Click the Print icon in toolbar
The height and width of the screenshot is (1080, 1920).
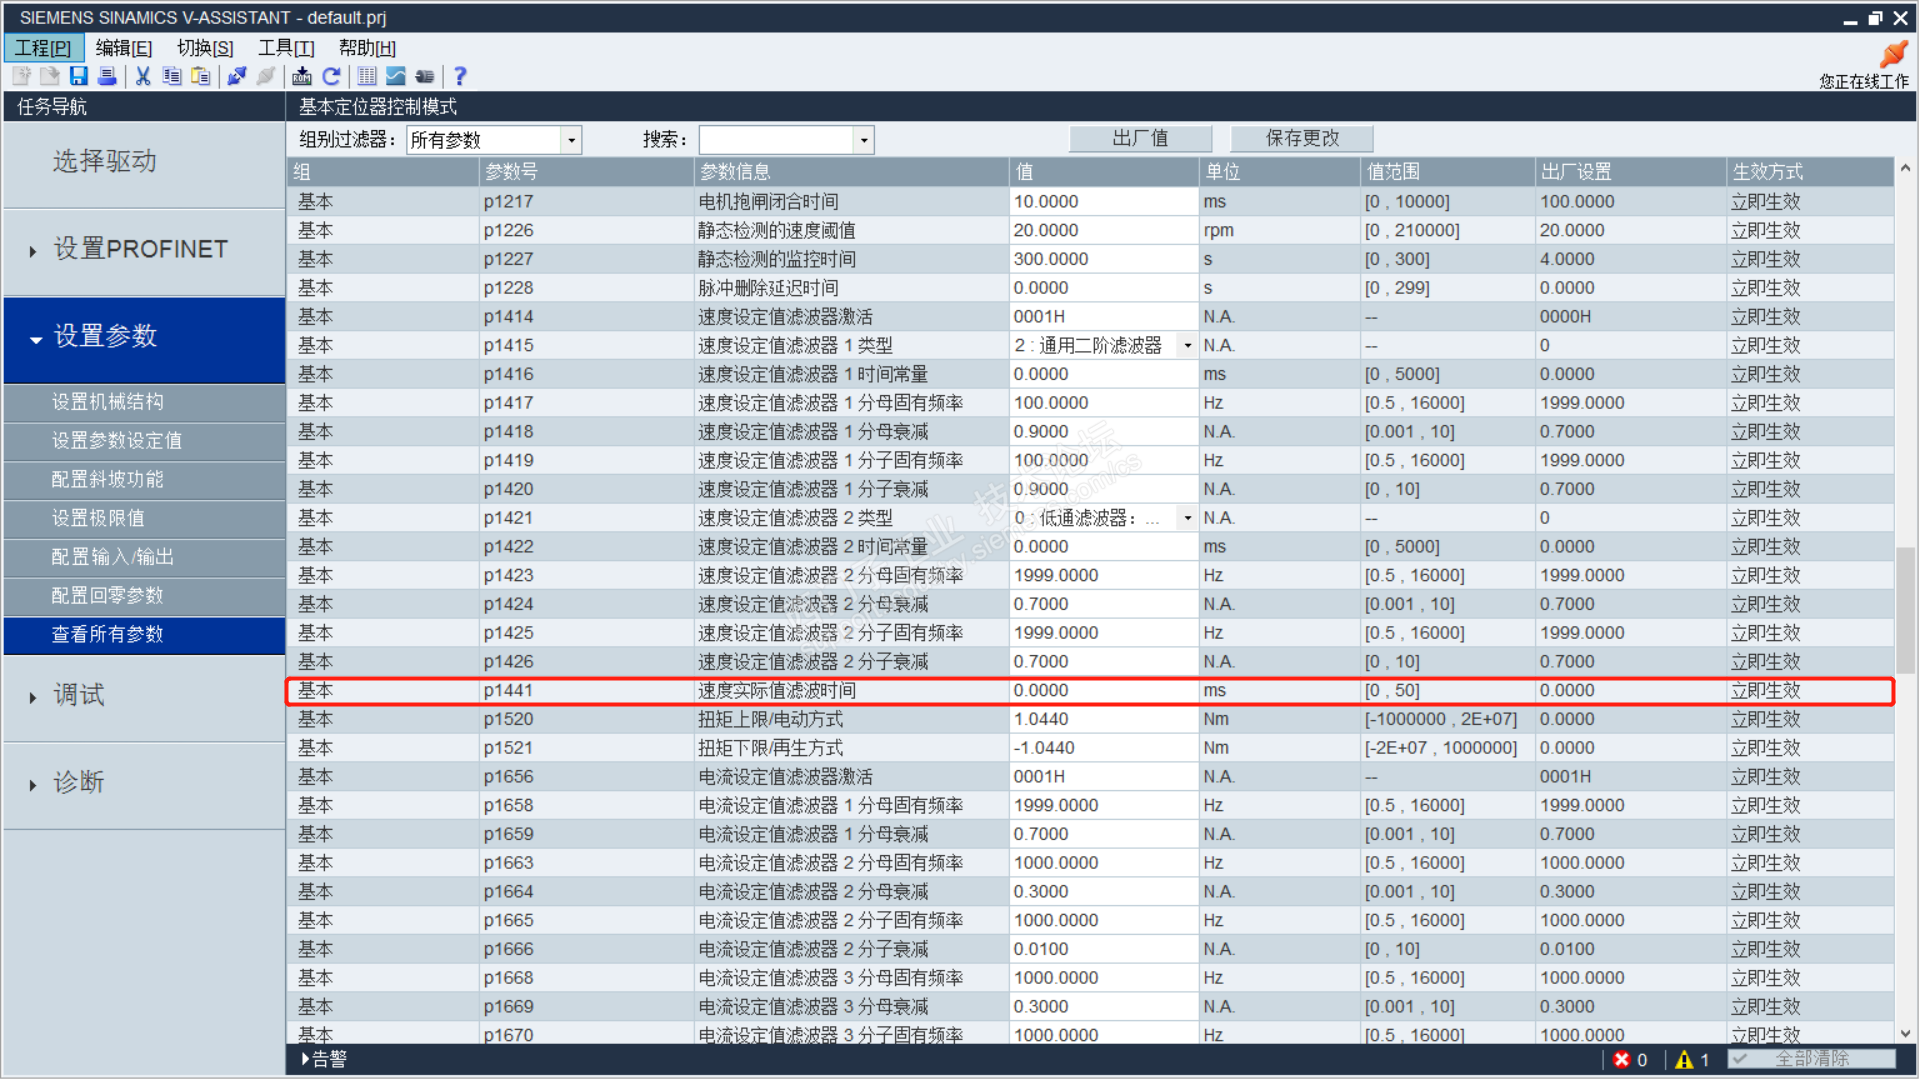coord(107,76)
